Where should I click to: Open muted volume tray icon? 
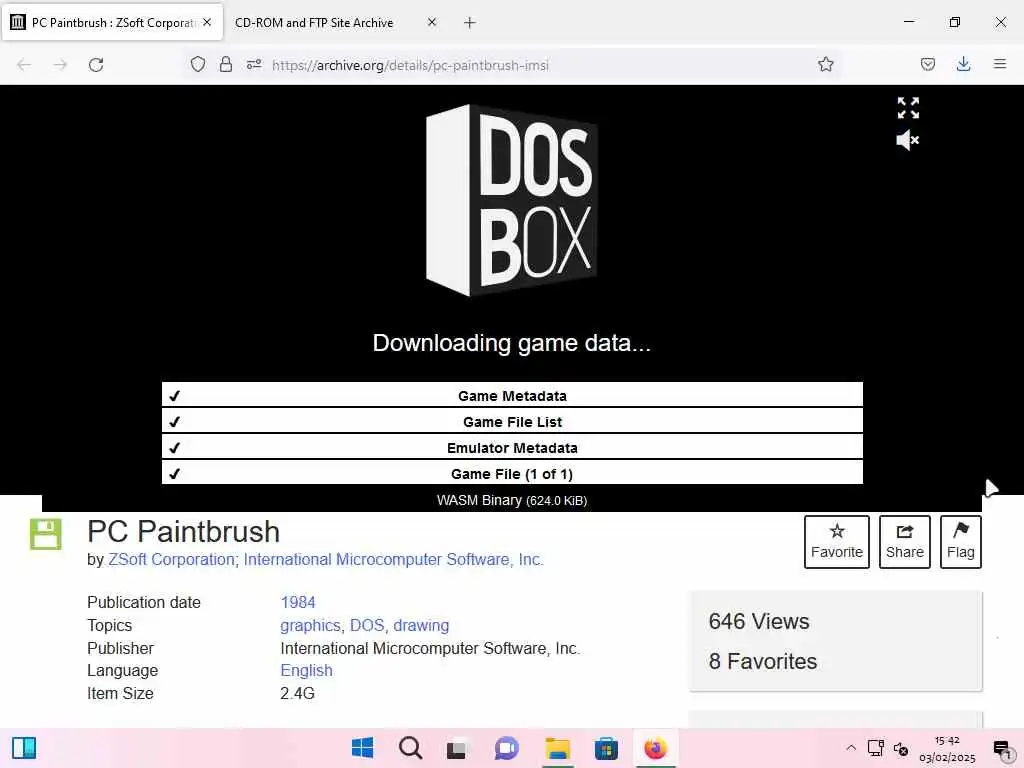coord(901,748)
